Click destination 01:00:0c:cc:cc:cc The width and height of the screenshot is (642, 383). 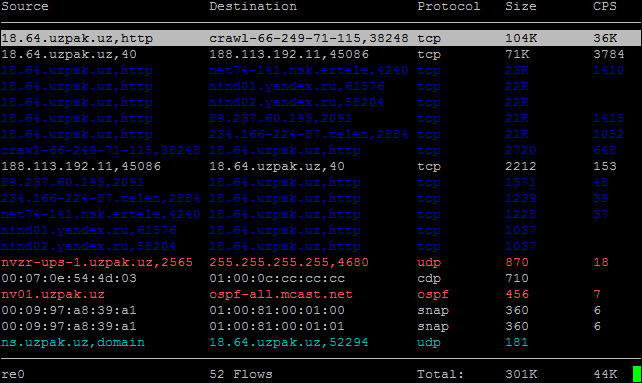pyautogui.click(x=277, y=278)
